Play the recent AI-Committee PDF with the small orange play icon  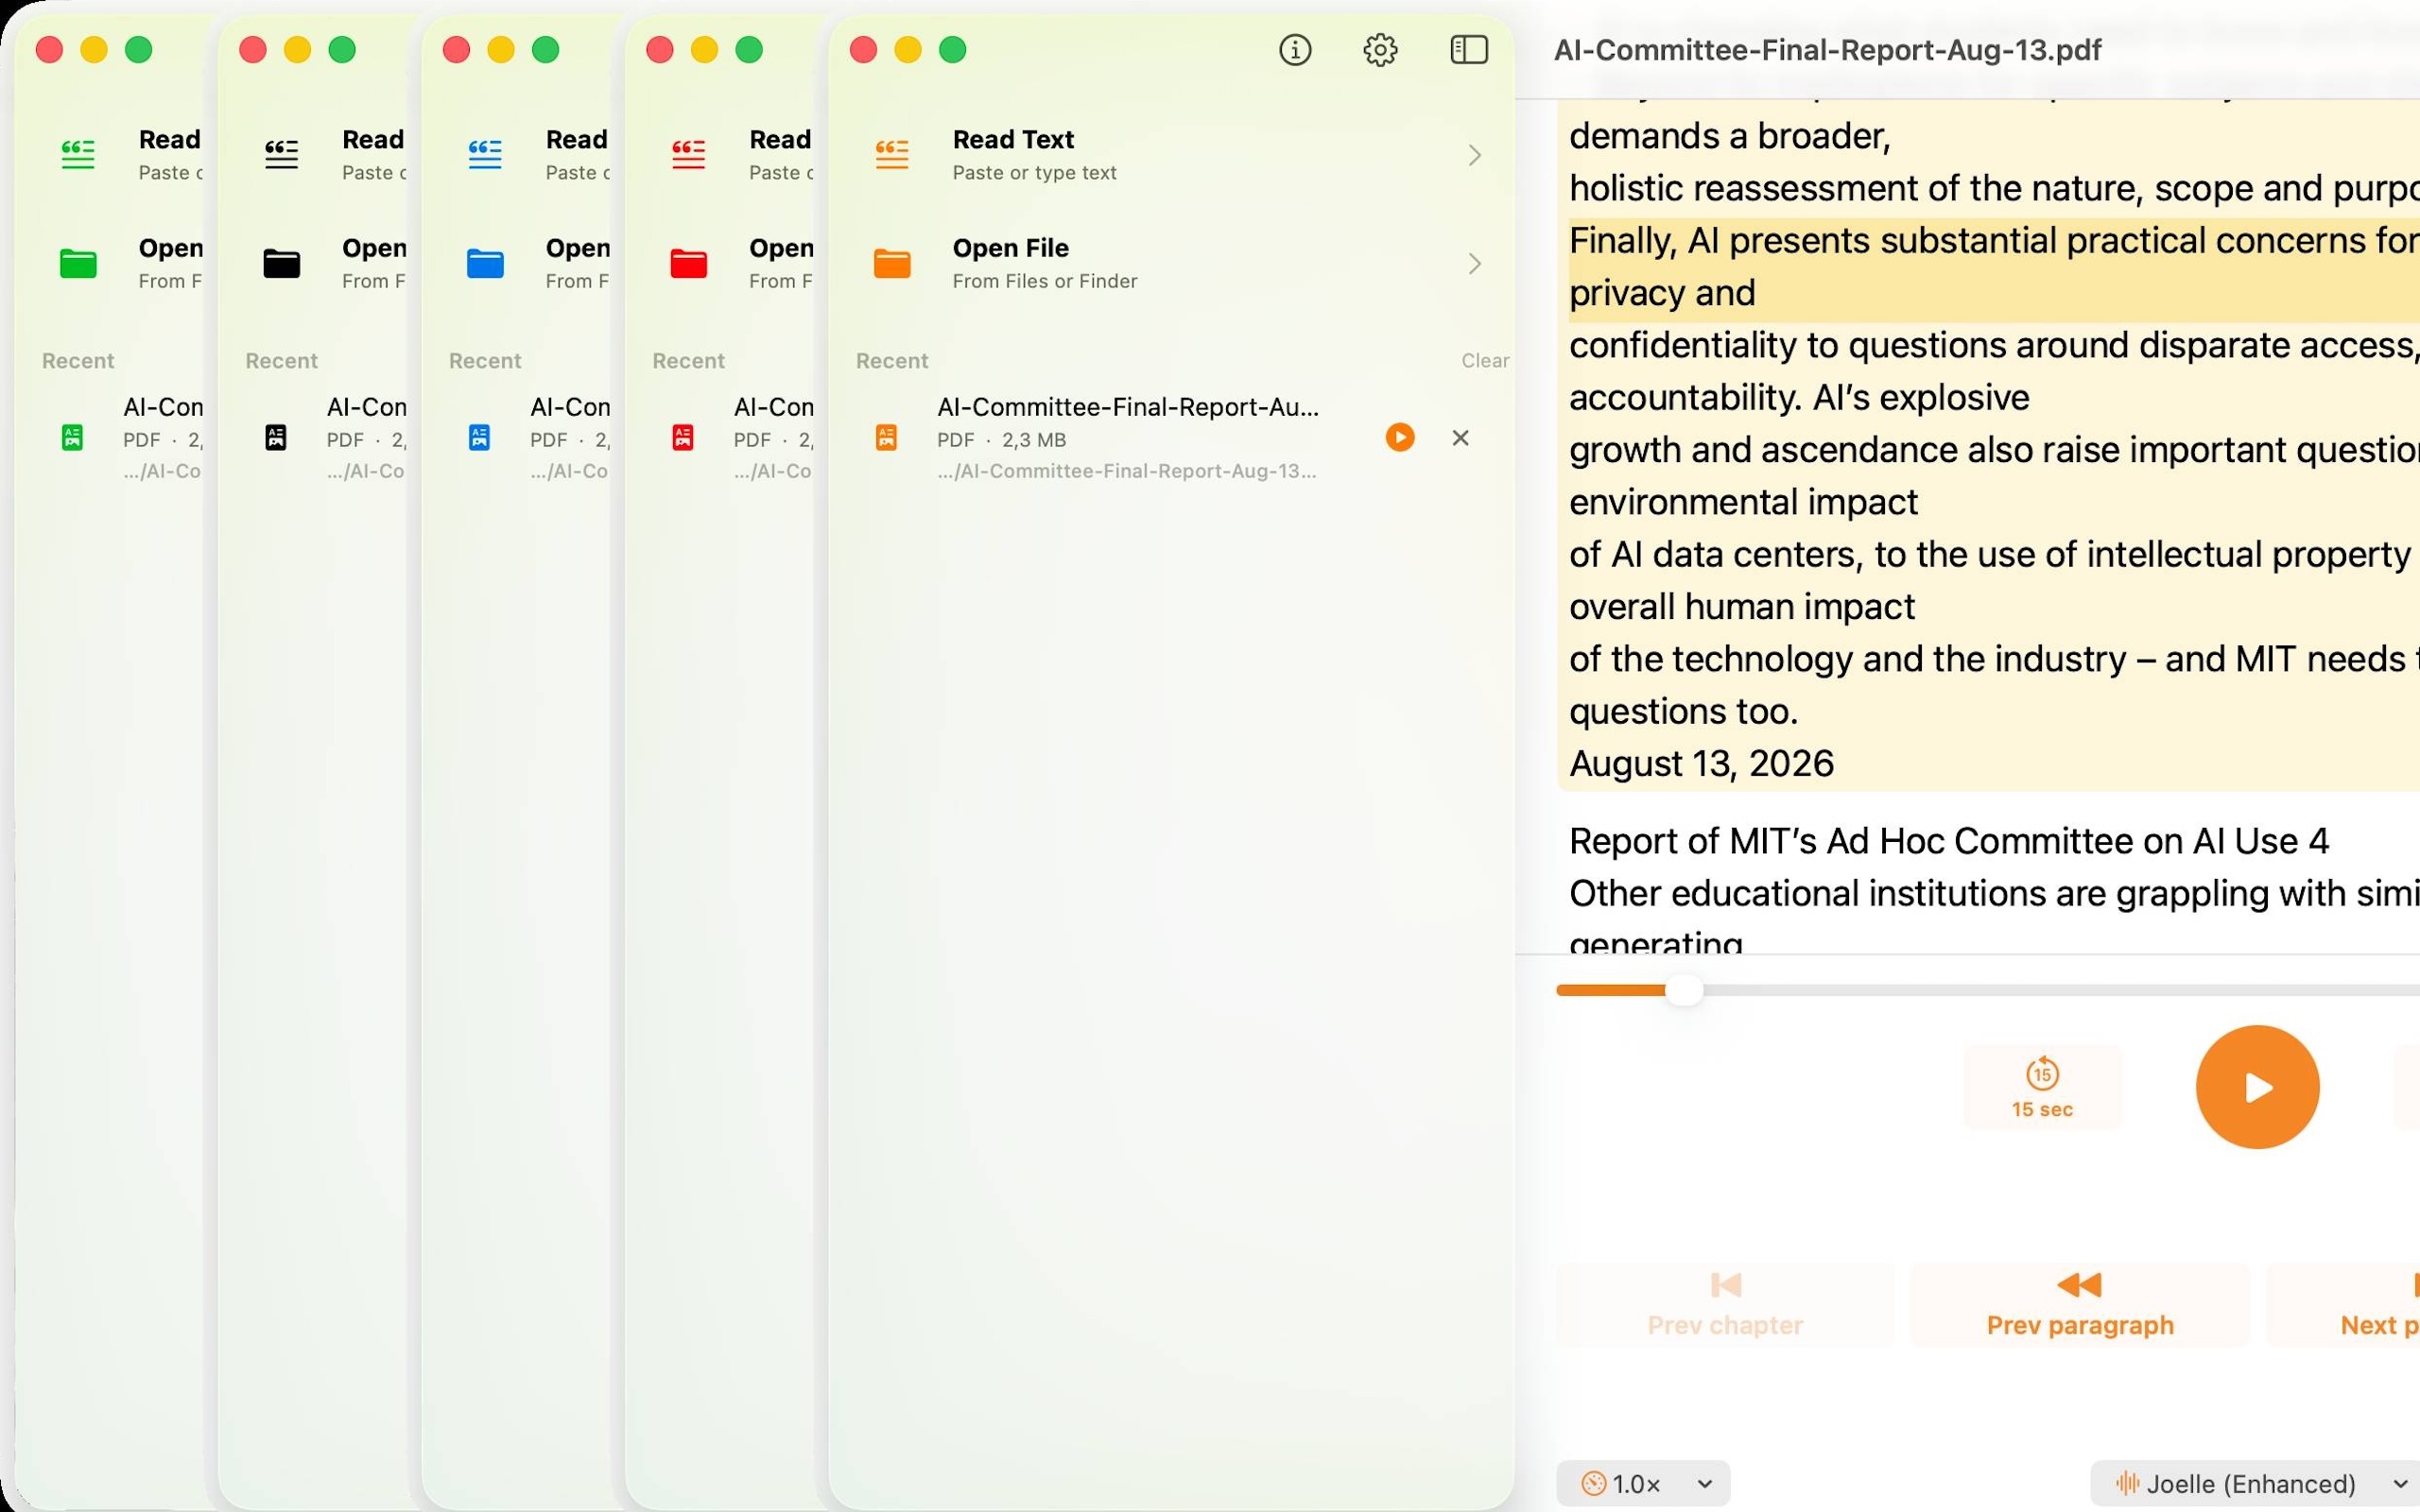coord(1400,437)
